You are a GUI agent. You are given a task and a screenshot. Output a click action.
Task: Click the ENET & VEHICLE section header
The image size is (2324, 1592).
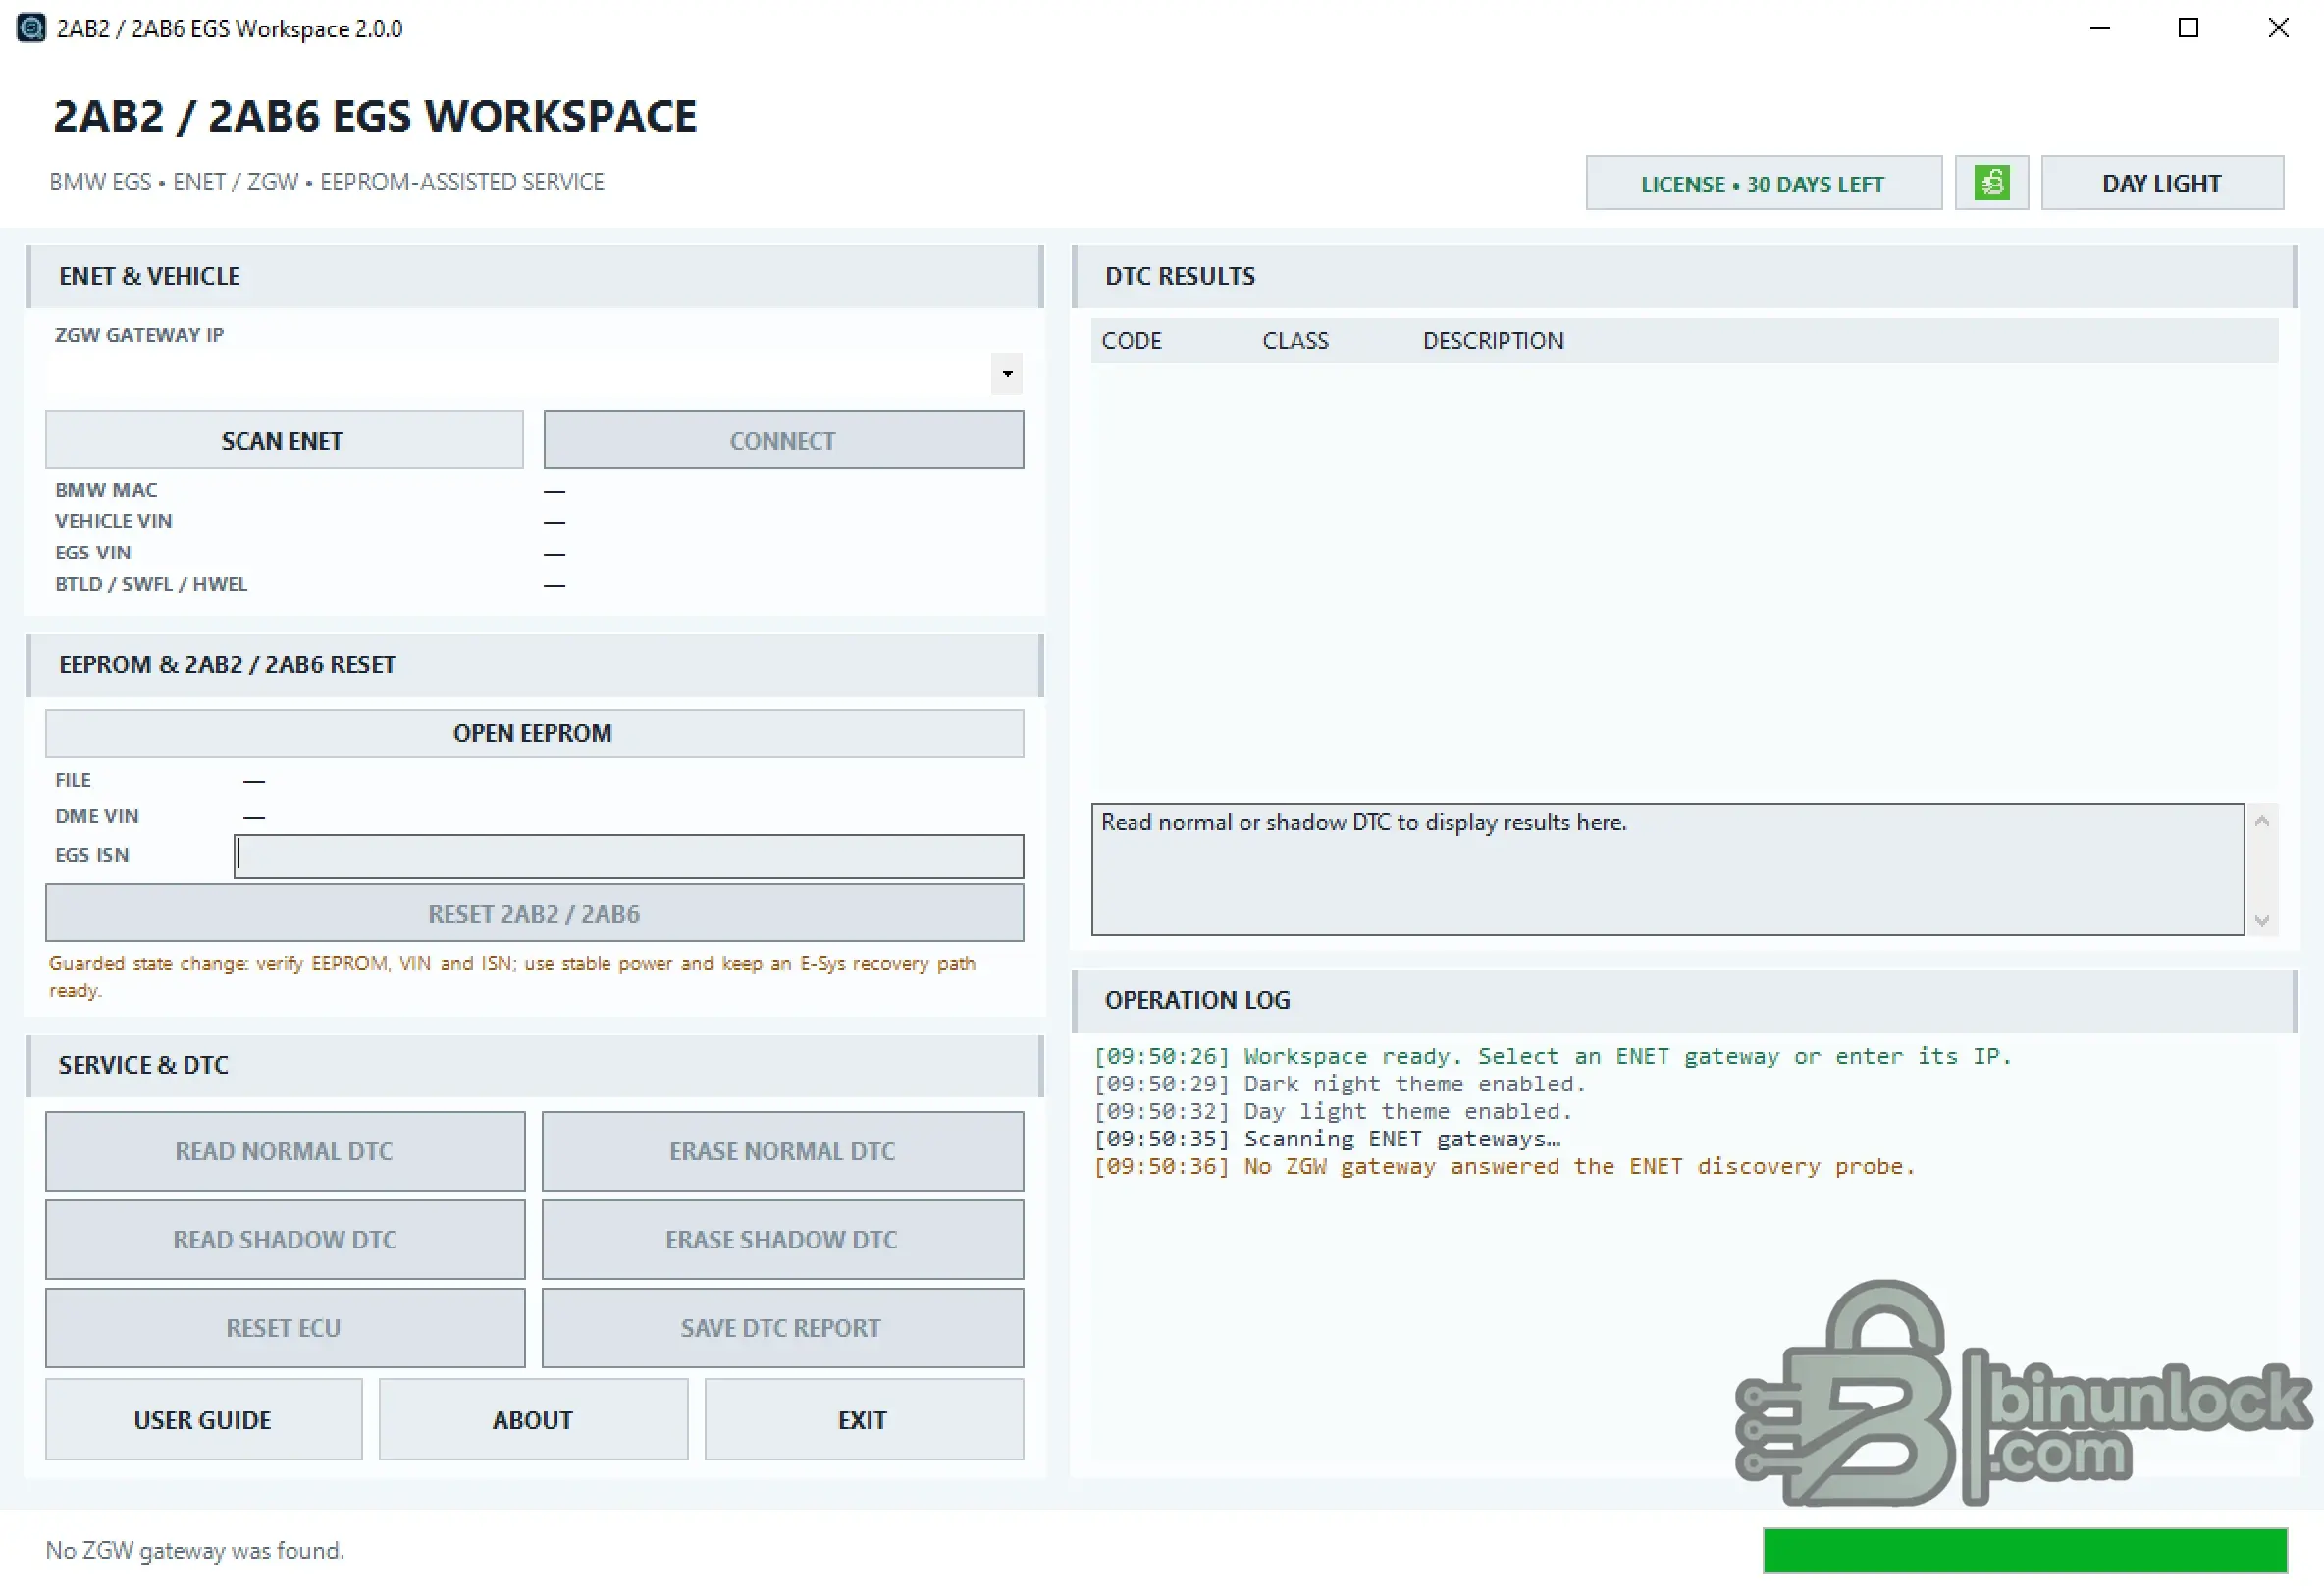tap(534, 276)
